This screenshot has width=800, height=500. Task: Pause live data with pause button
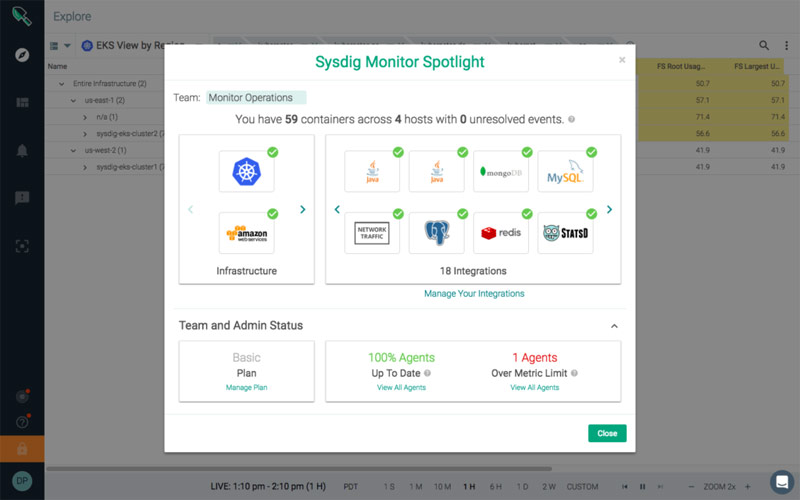pyautogui.click(x=642, y=487)
